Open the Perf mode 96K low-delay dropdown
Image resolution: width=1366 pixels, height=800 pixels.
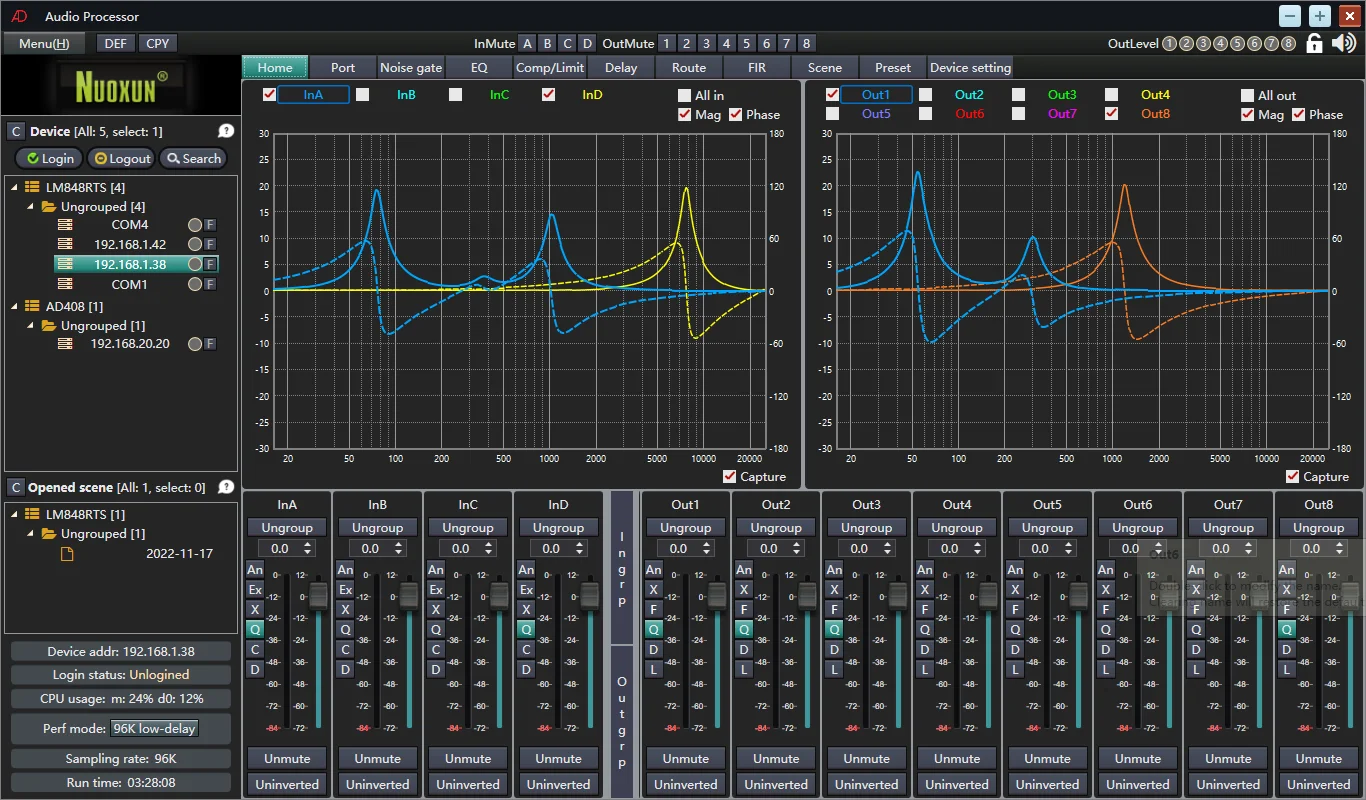[x=154, y=728]
